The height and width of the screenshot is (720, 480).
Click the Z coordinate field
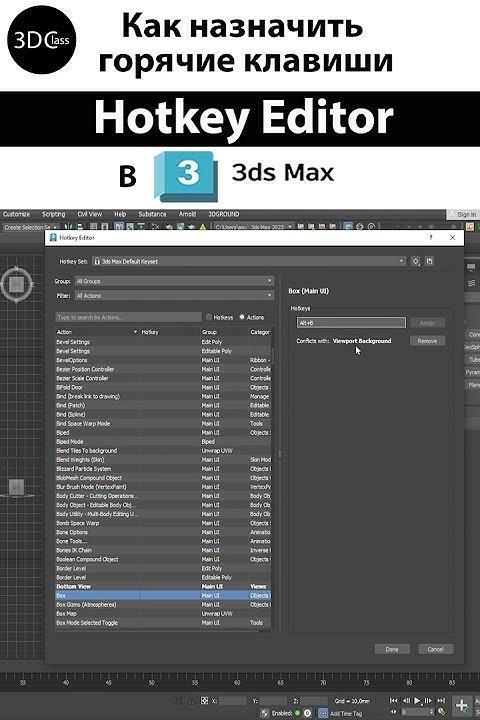tap(314, 701)
